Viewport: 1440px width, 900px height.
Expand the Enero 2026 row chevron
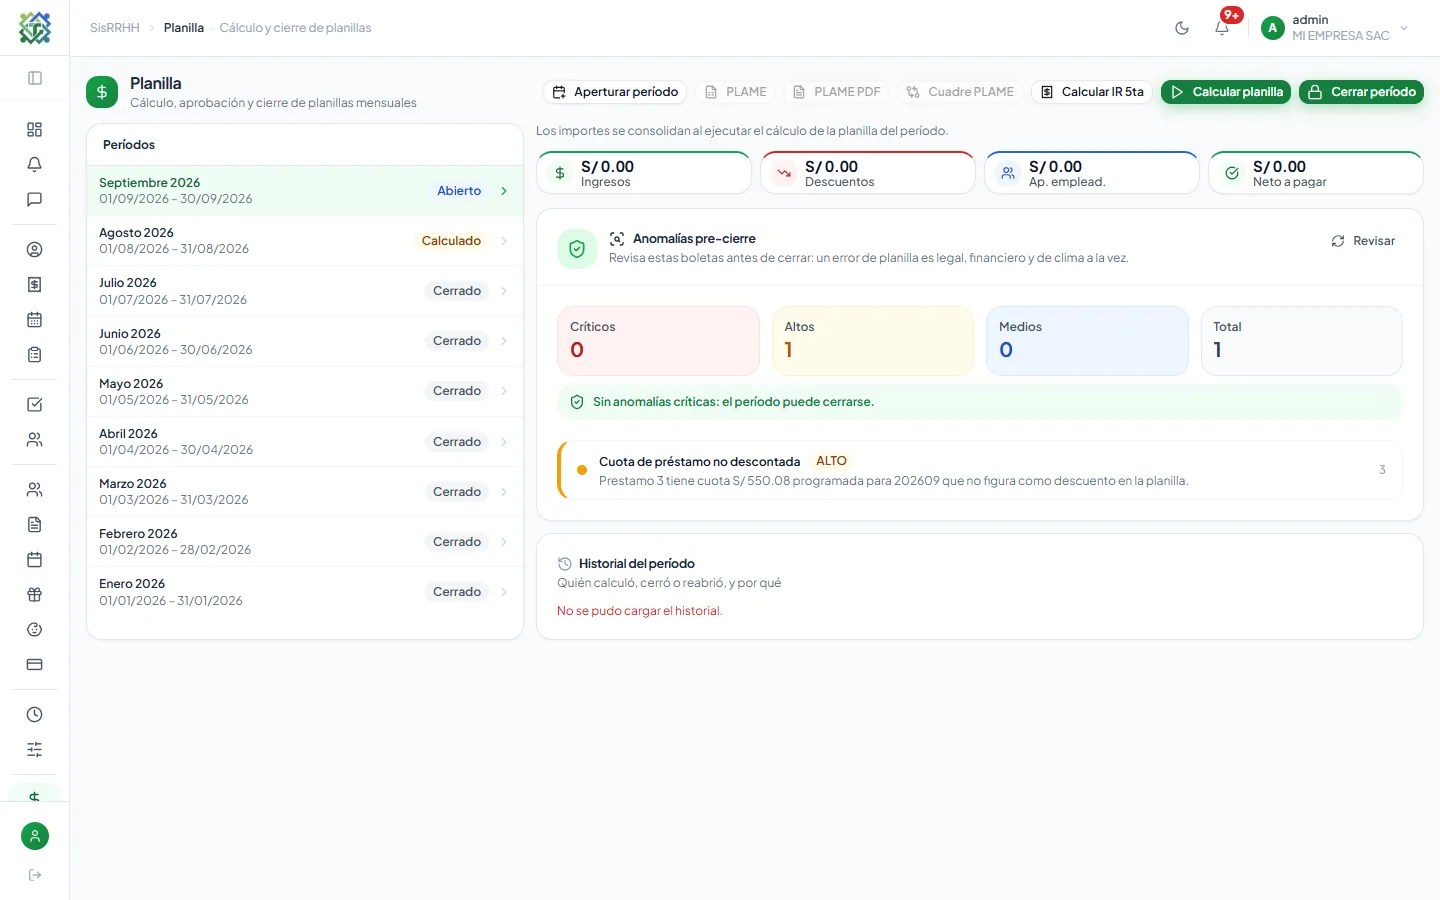[504, 592]
